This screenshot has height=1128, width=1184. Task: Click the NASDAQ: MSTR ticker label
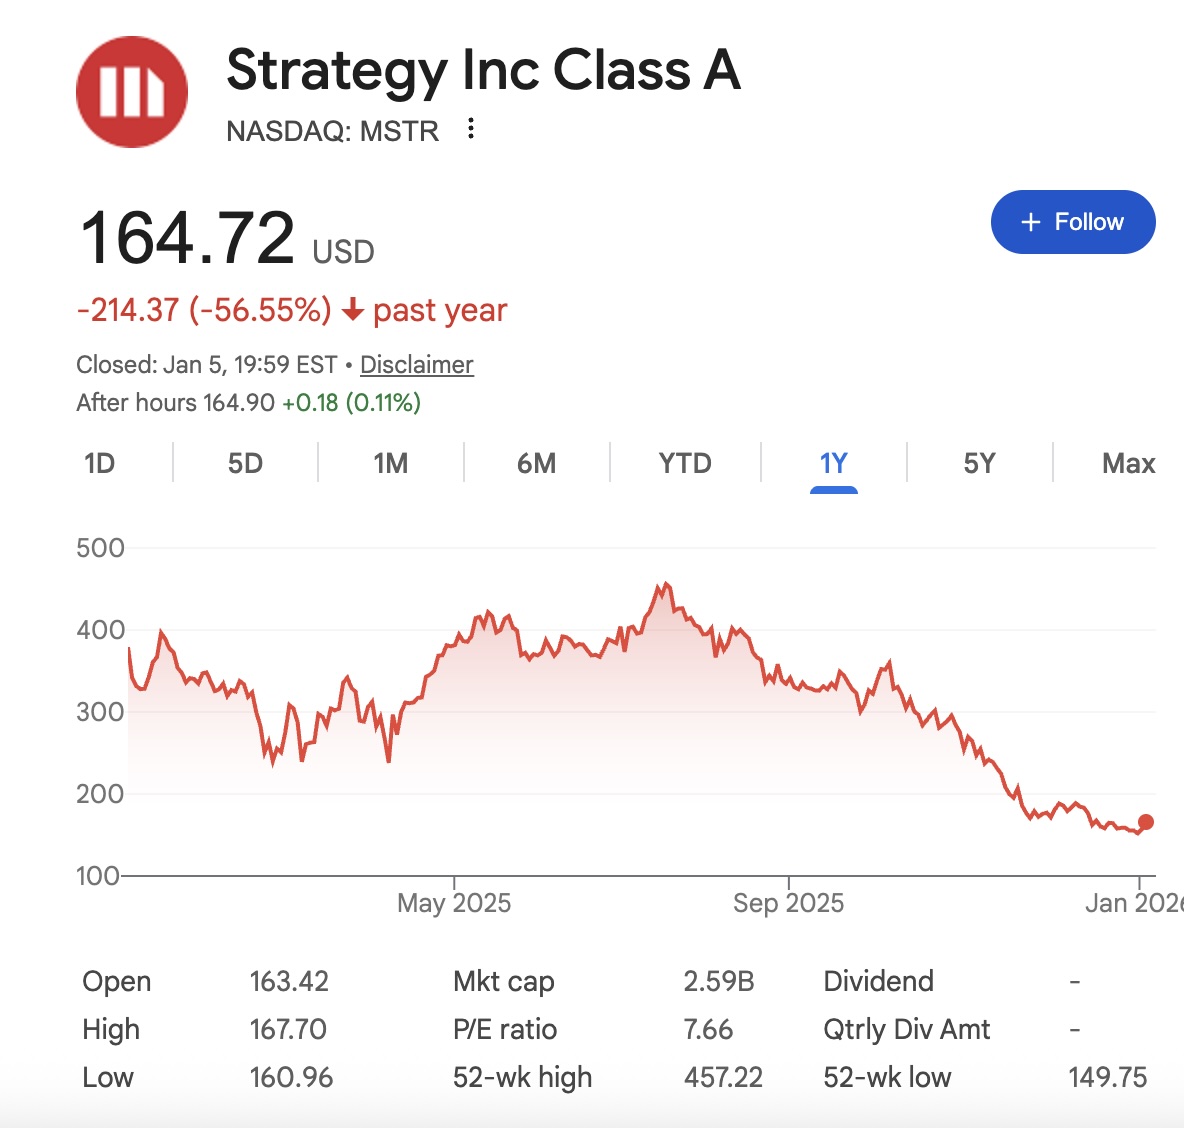pyautogui.click(x=333, y=130)
